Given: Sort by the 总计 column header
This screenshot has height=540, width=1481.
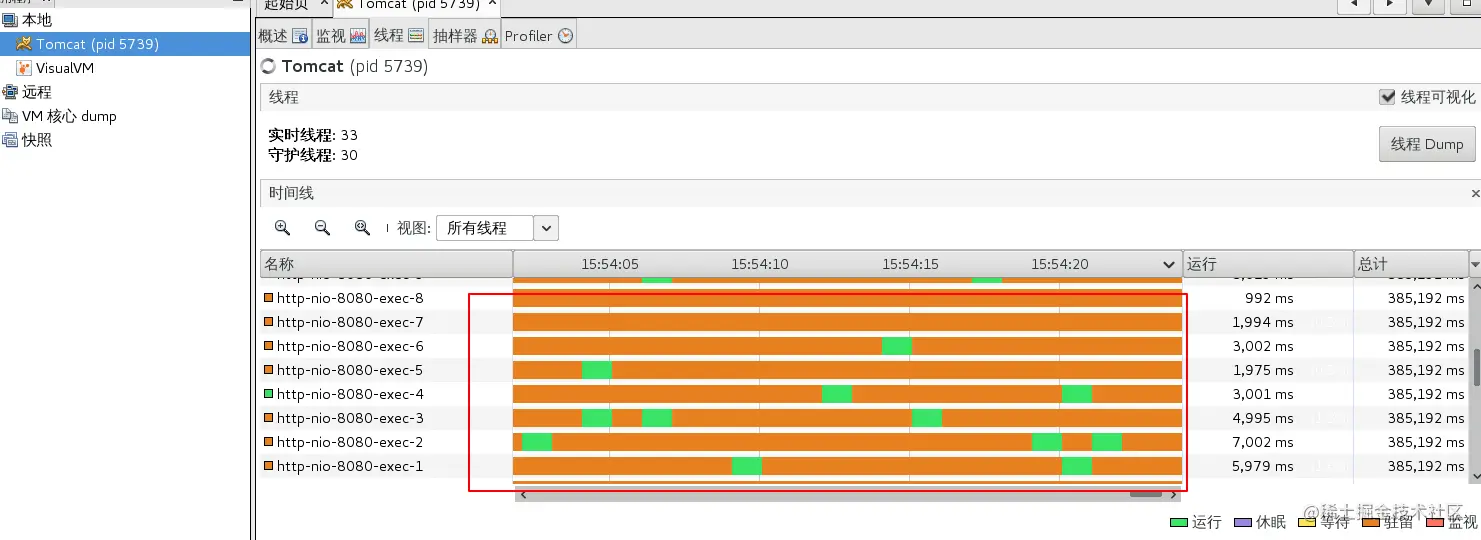Looking at the screenshot, I should coord(1411,264).
